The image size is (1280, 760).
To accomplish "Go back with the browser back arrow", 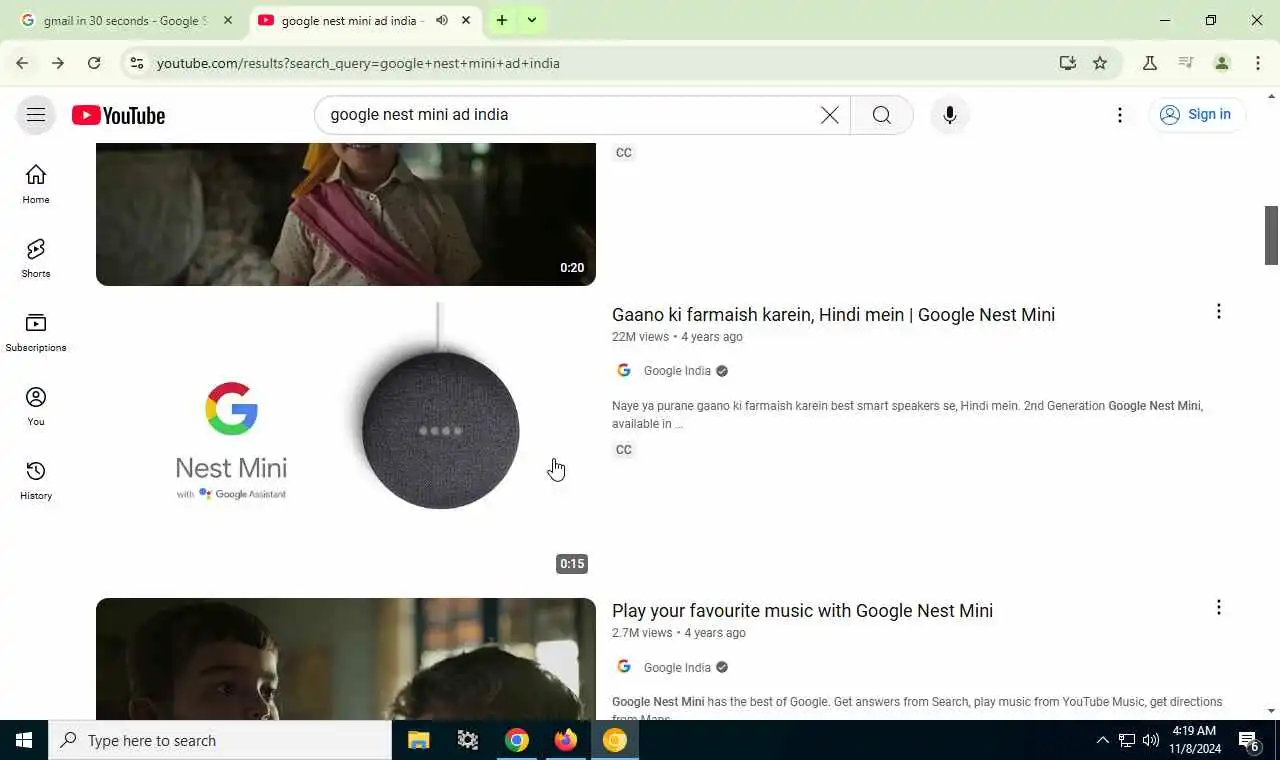I will pos(22,63).
